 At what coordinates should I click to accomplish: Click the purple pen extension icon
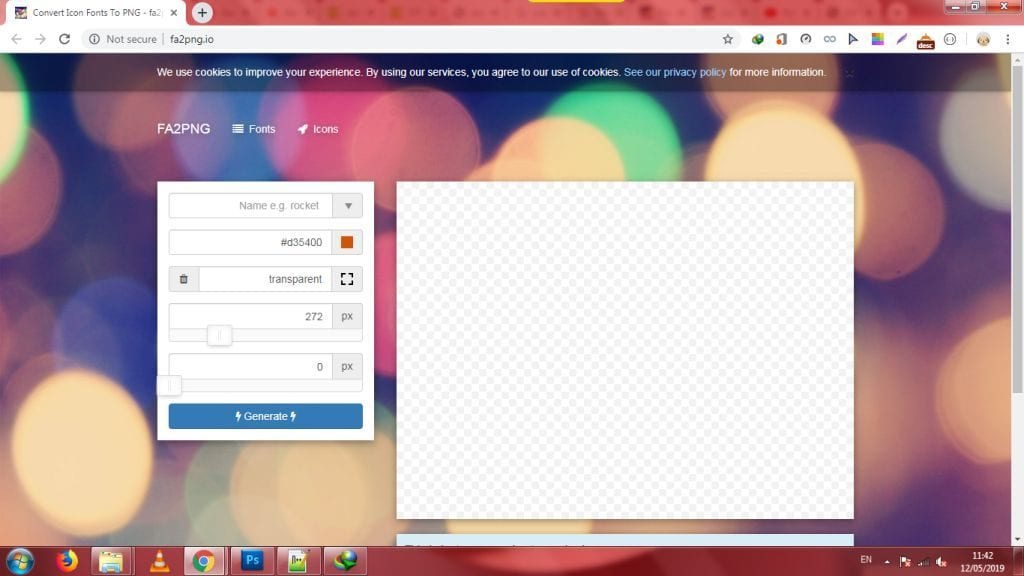click(901, 39)
